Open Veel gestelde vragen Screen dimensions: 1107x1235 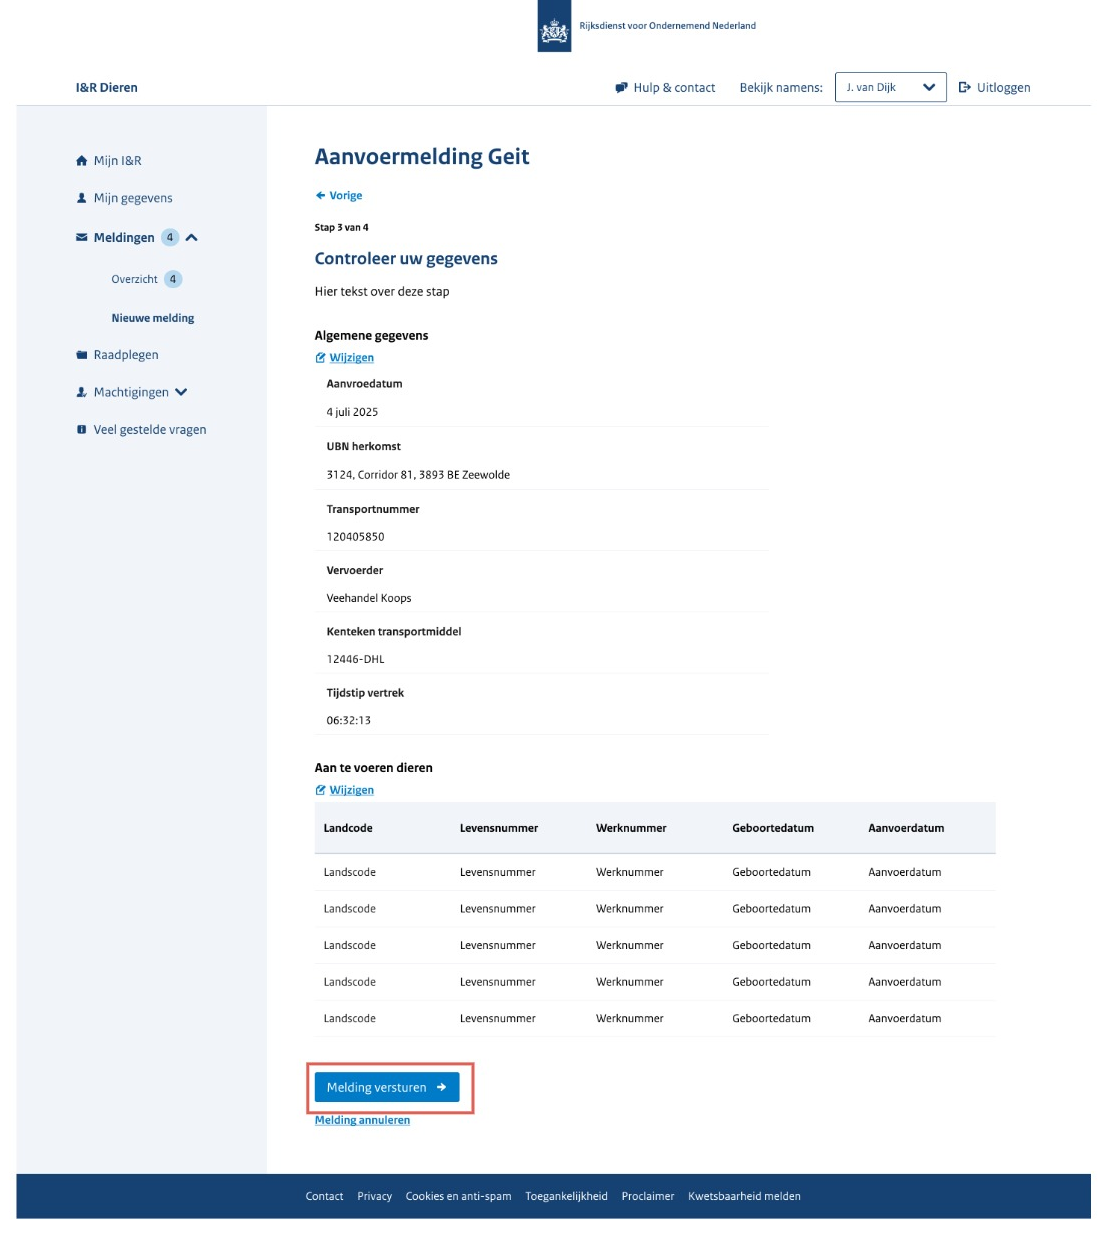coord(150,430)
